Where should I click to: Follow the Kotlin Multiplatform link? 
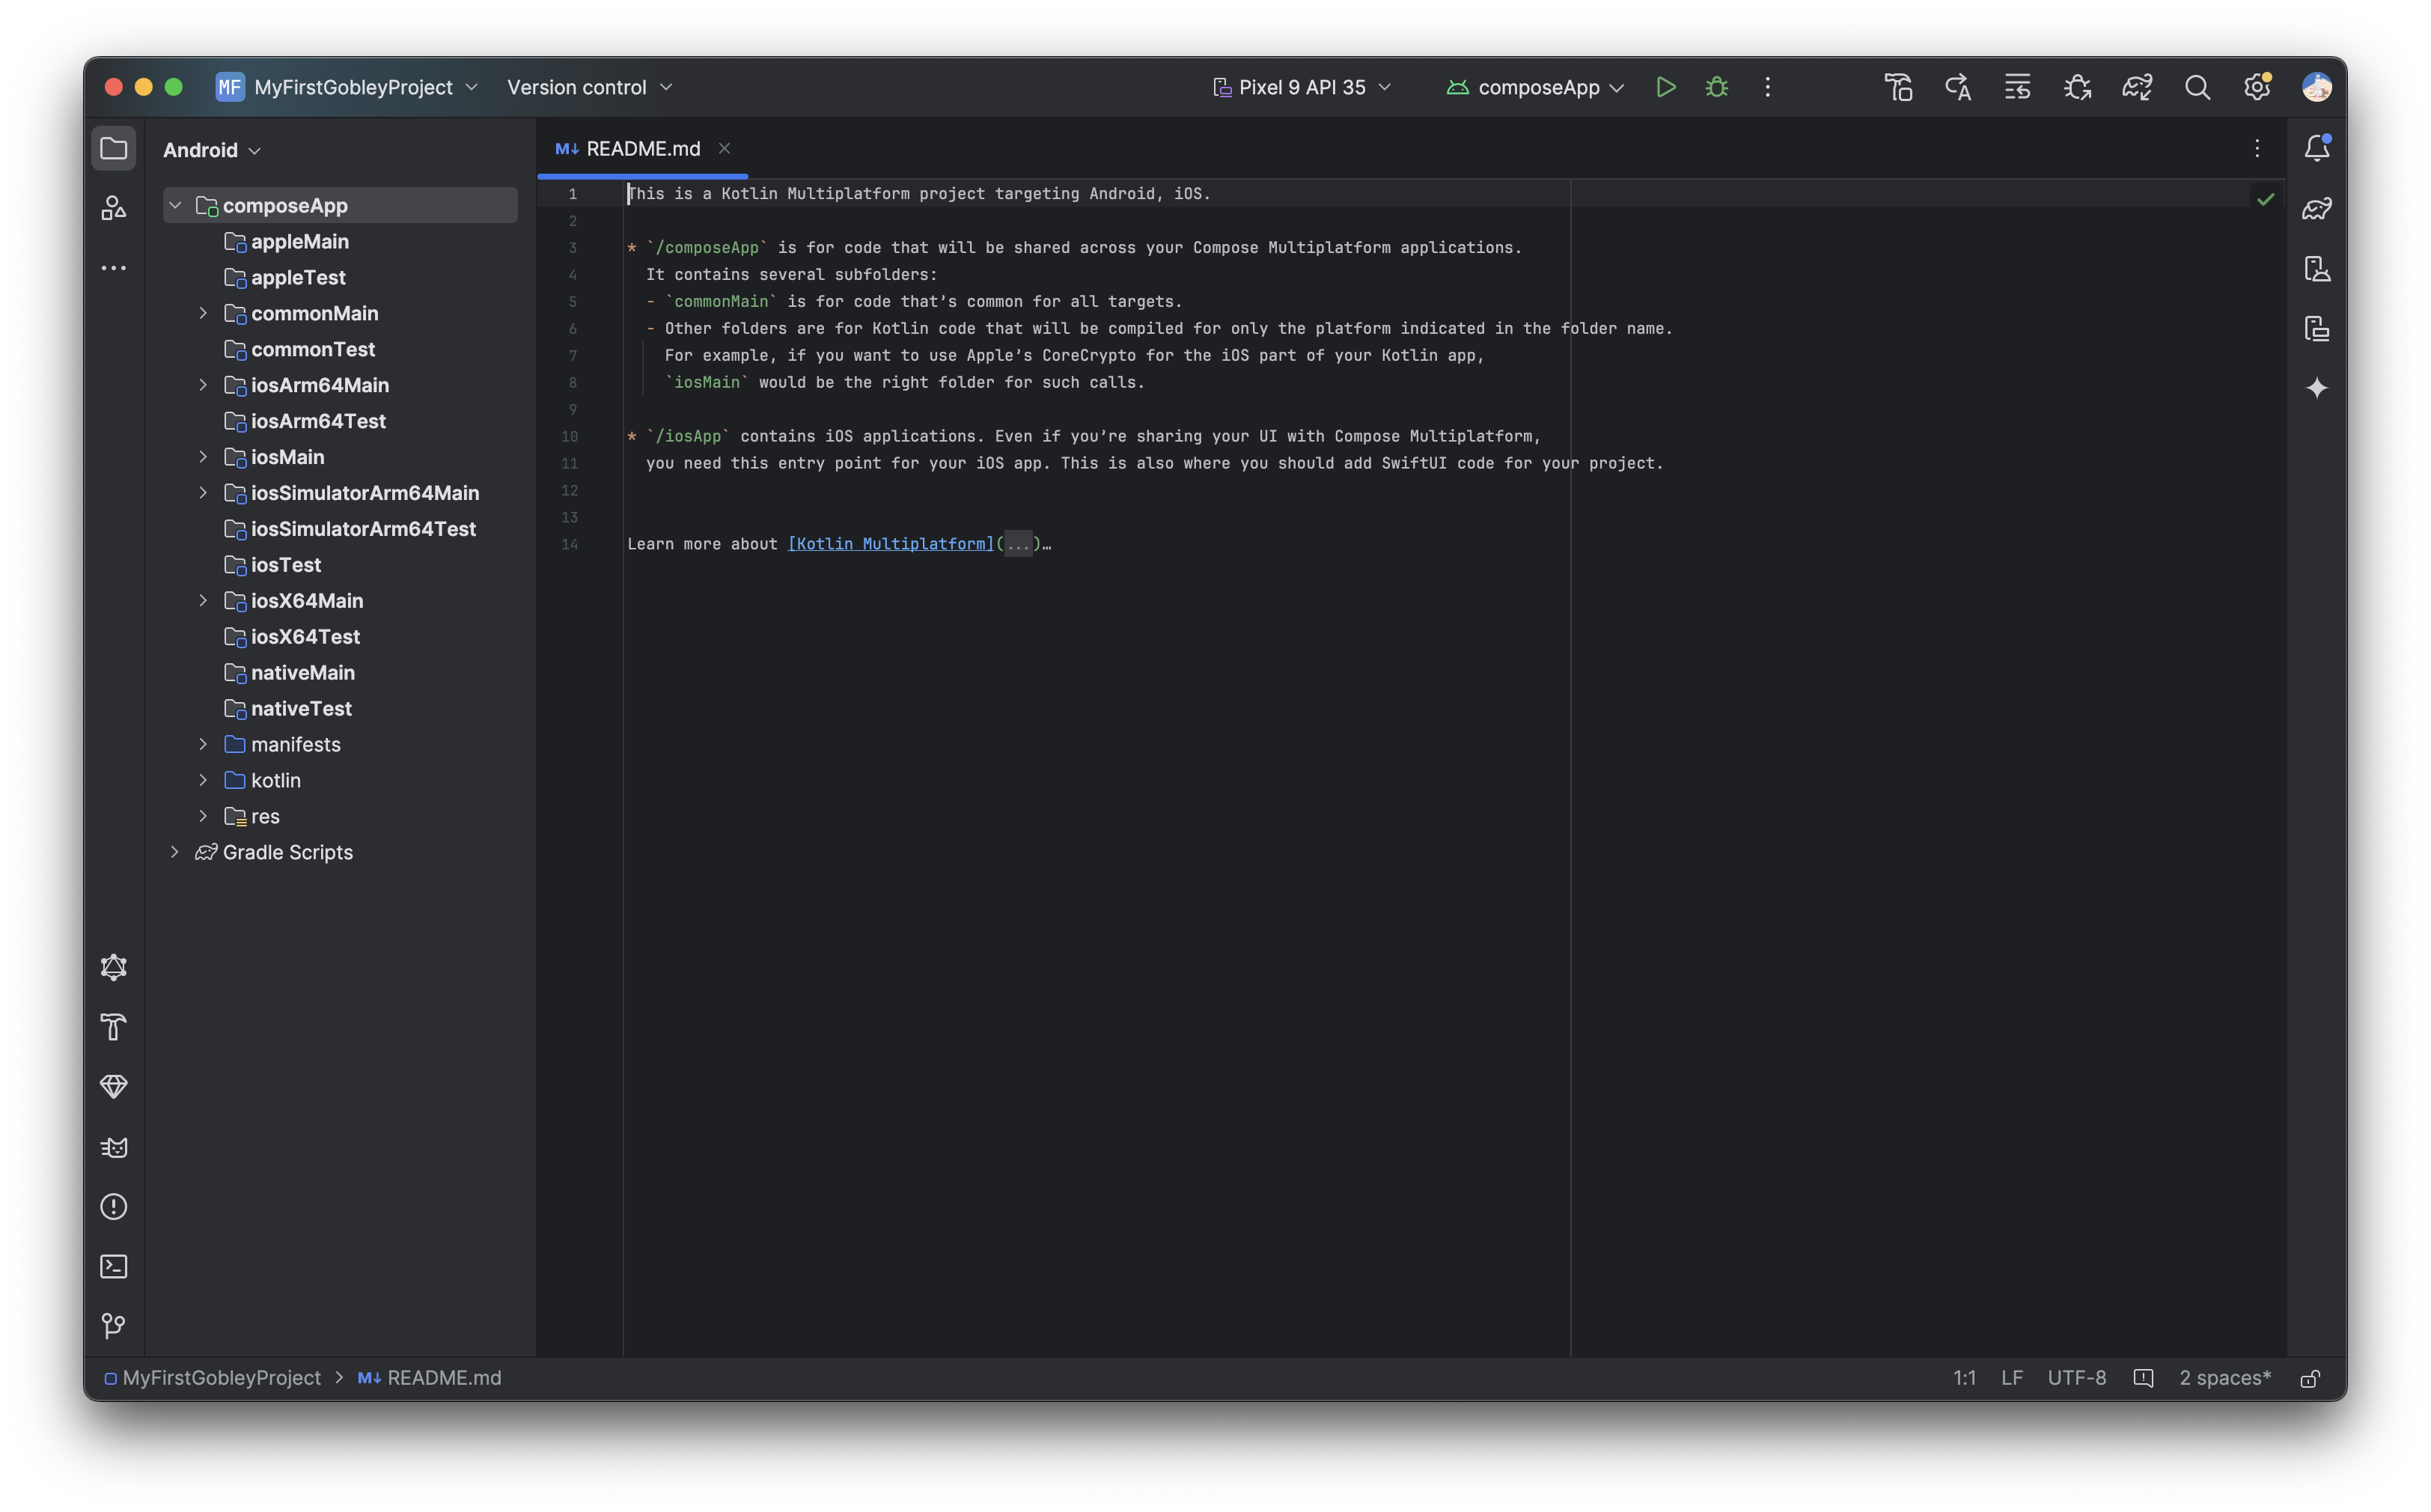[x=891, y=544]
